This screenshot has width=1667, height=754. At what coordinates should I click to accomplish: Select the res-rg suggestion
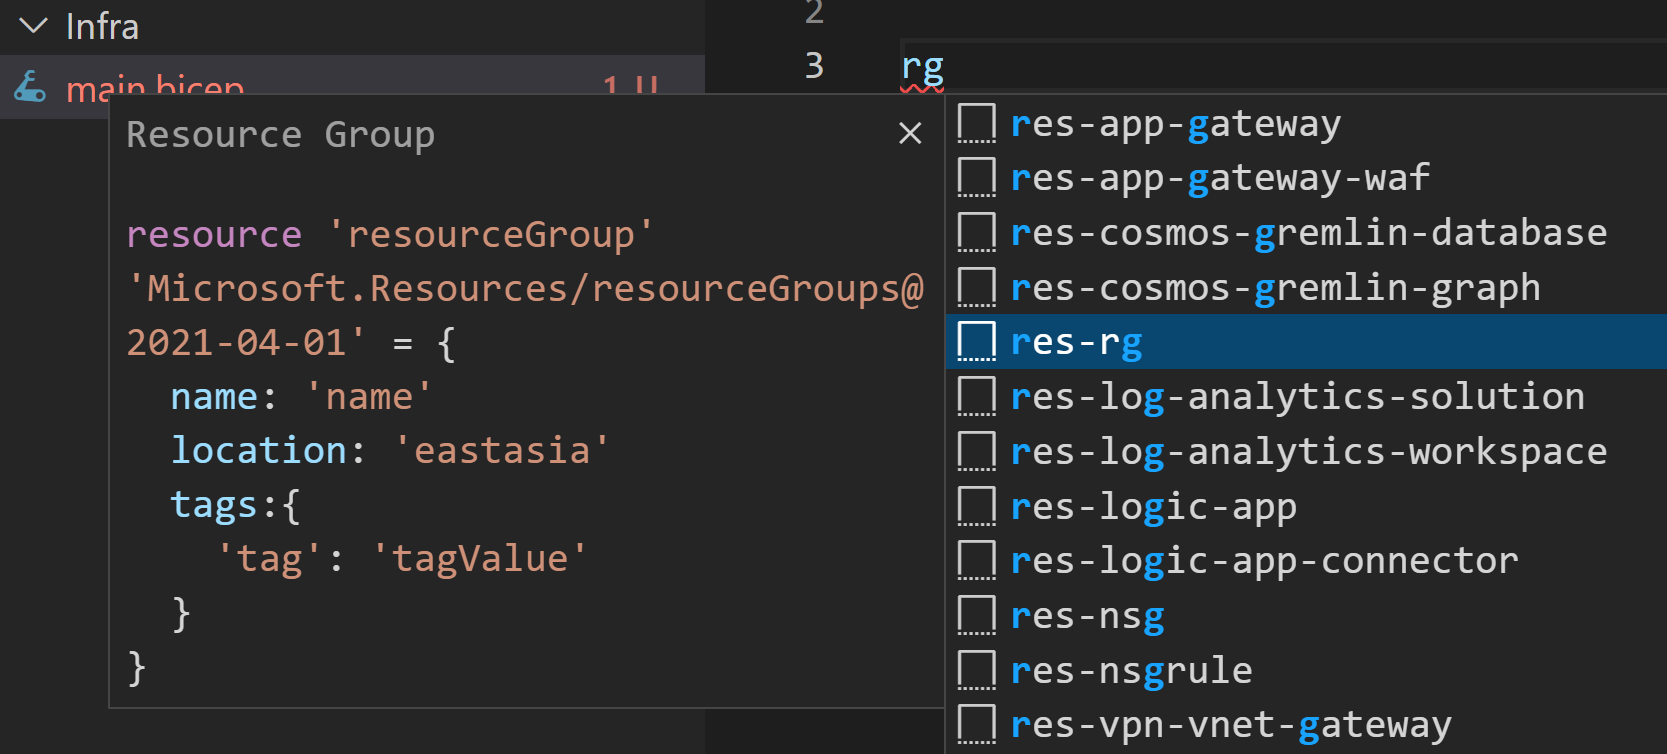pyautogui.click(x=1076, y=342)
